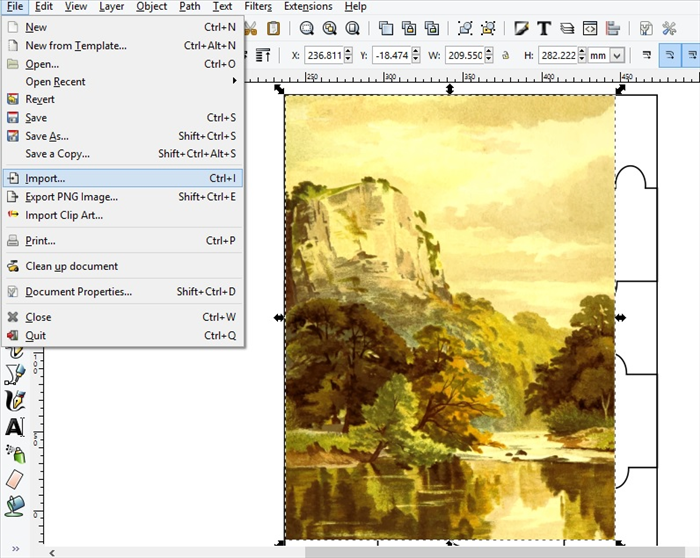
Task: Zoom to fit page icon
Action: 353,29
